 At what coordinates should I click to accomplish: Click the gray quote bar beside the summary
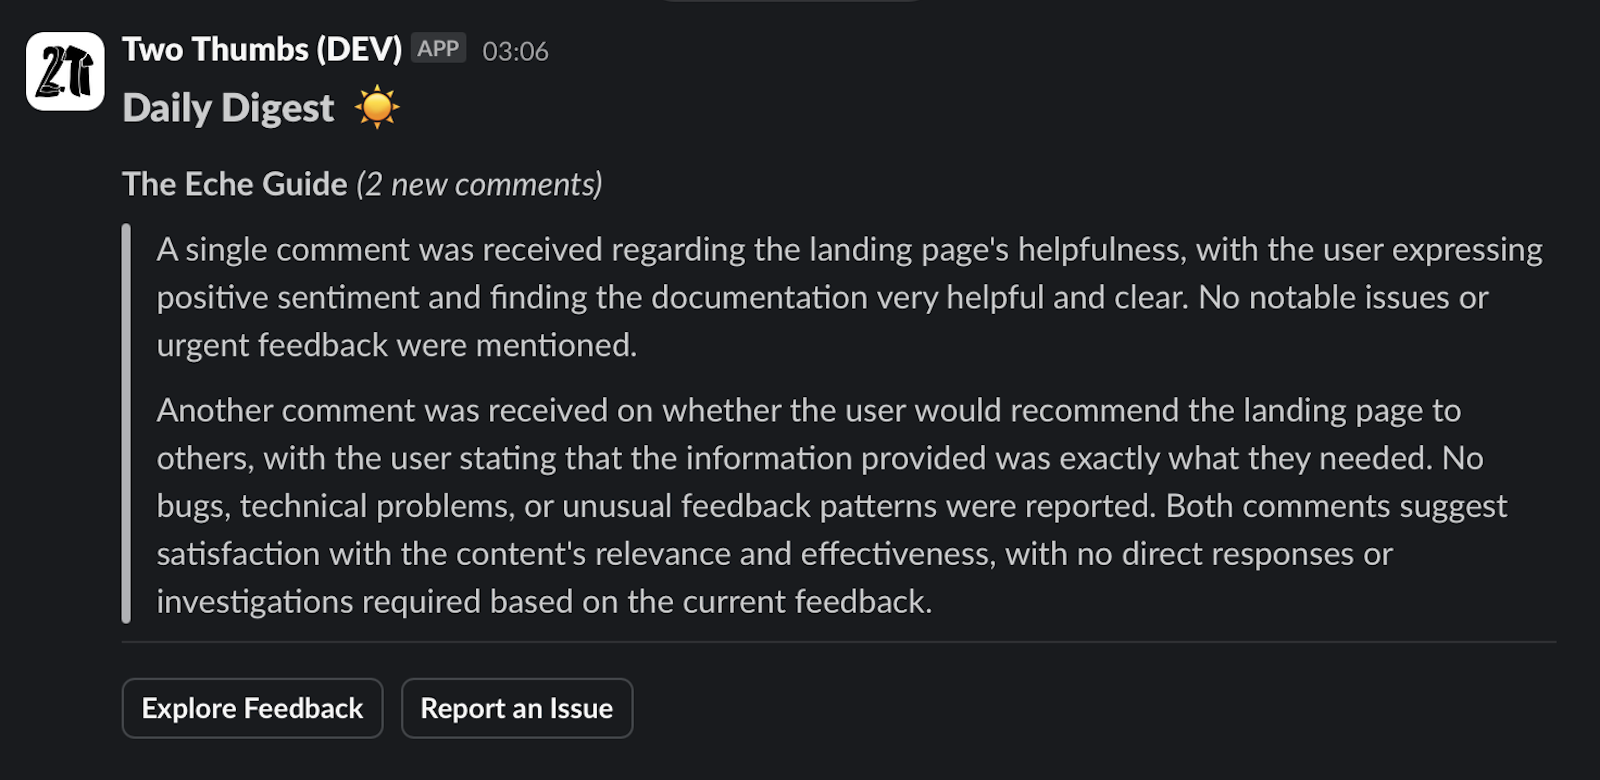coord(126,424)
